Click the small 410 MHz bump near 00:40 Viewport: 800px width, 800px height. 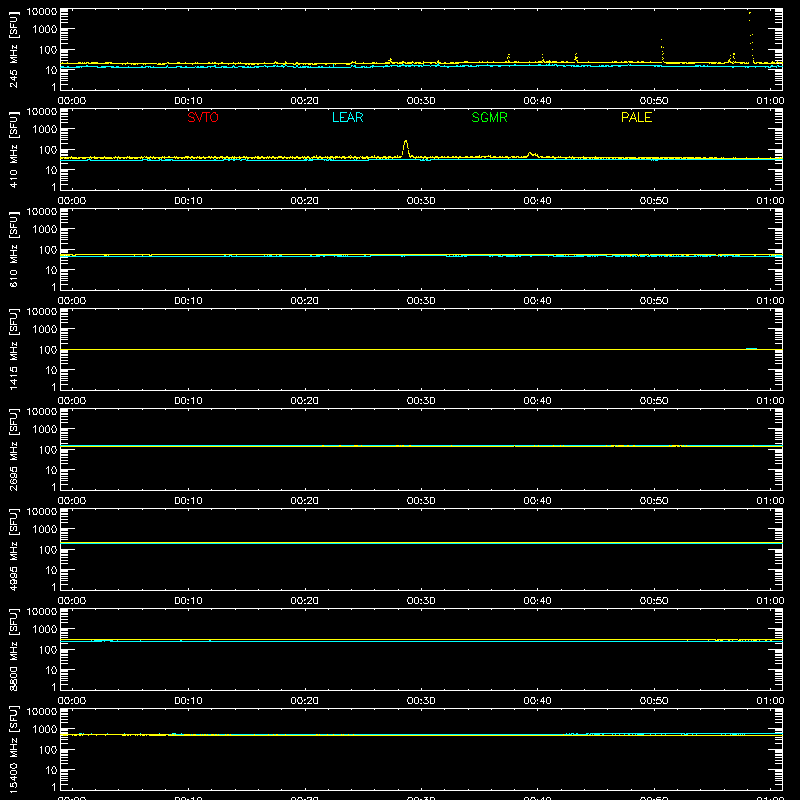(532, 154)
